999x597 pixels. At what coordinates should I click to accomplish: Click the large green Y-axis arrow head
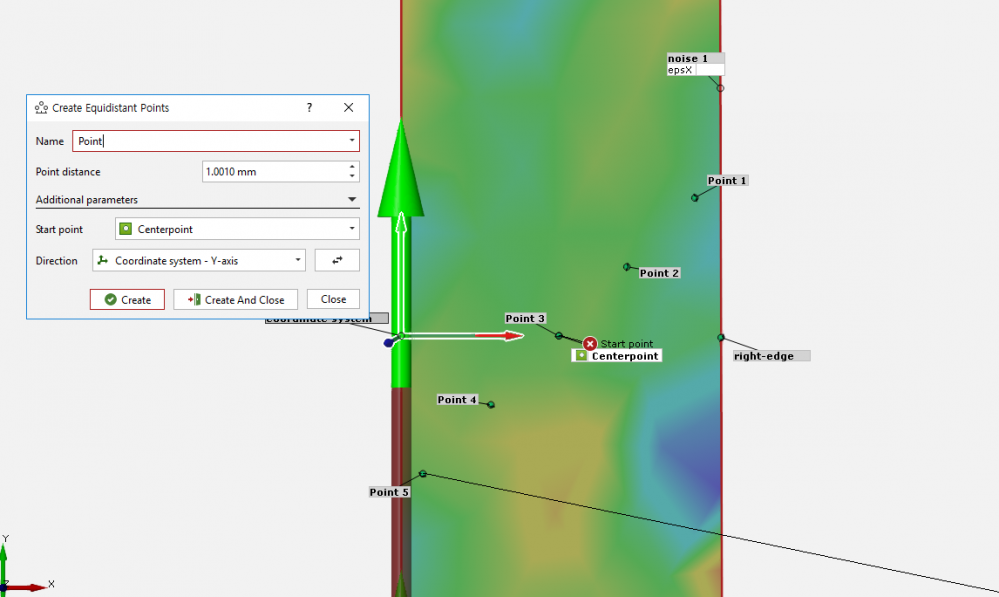point(400,170)
